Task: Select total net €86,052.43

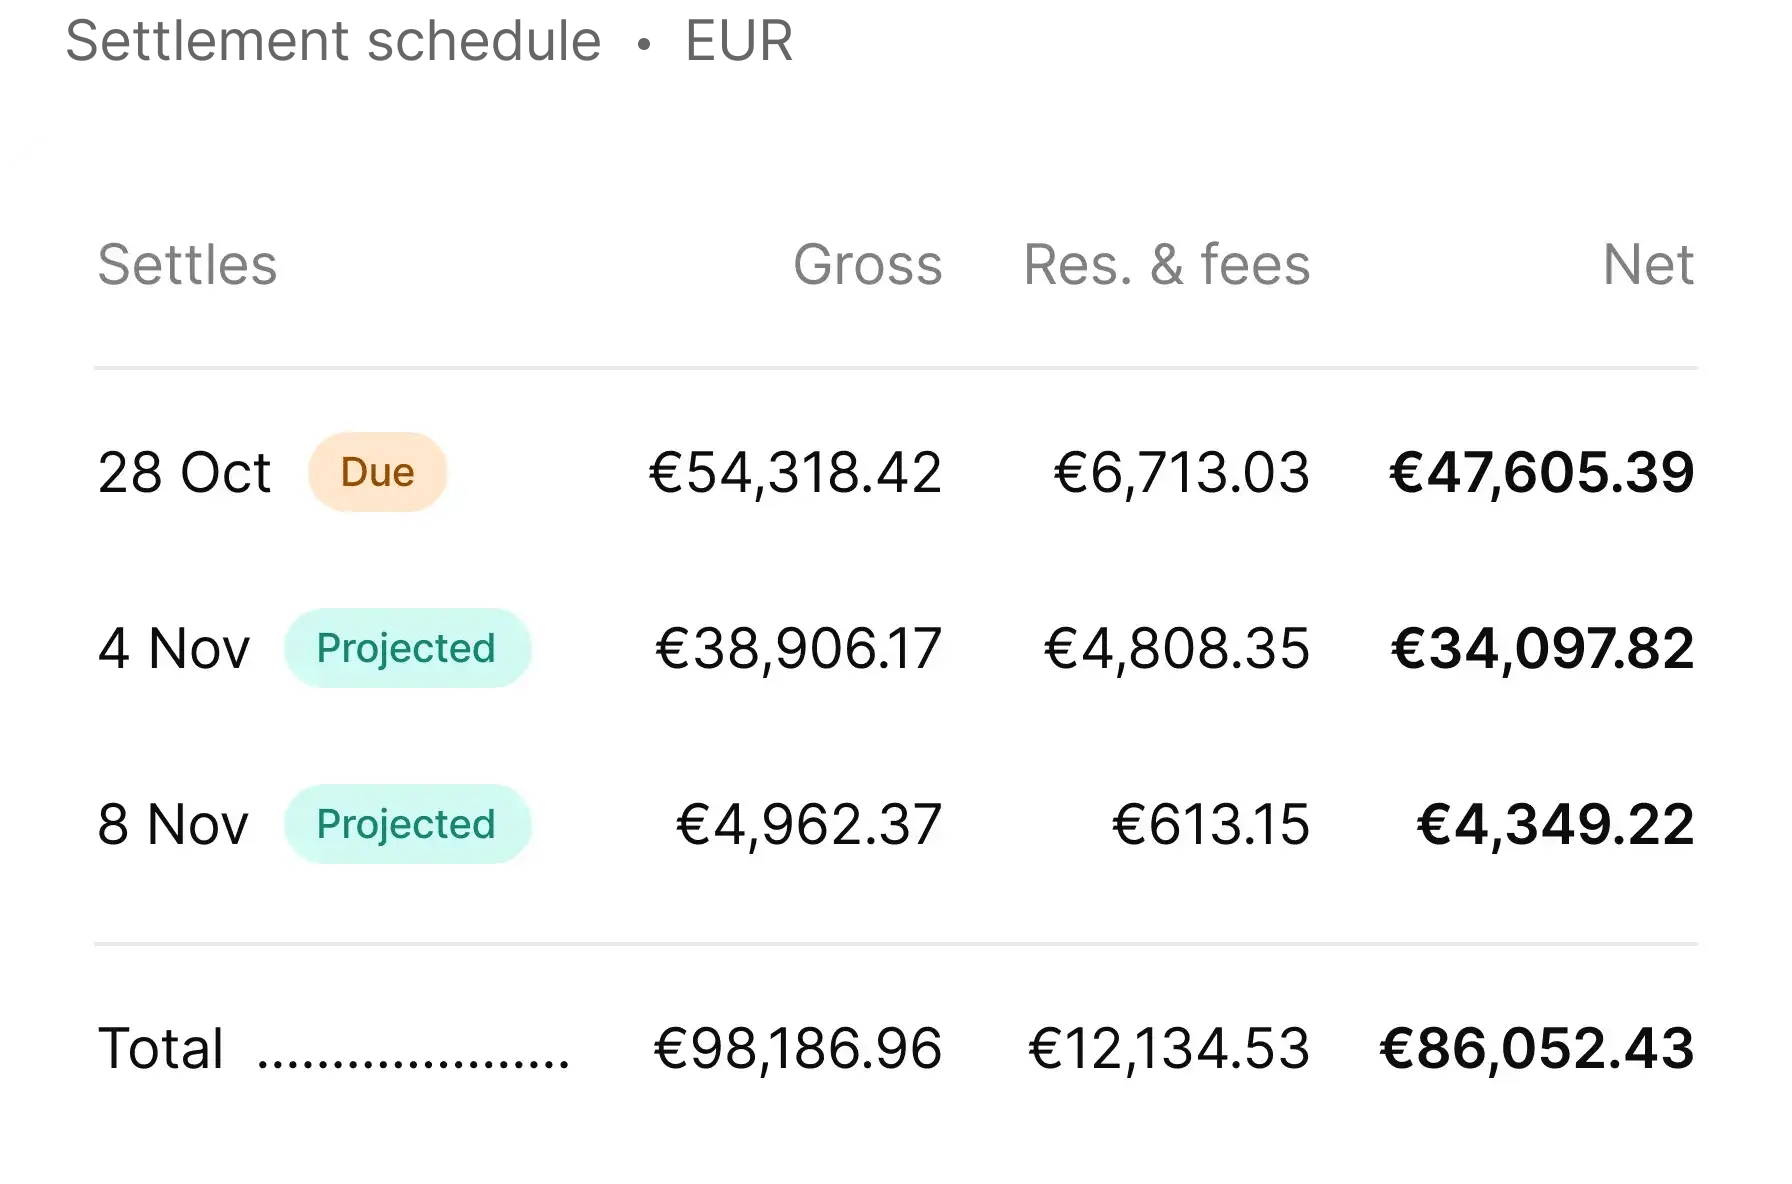Action: 1537,1048
